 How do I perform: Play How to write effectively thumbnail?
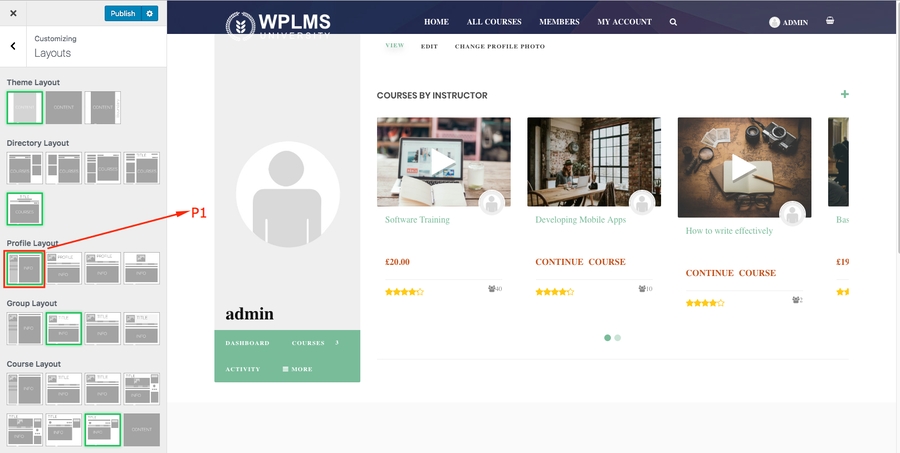744,168
